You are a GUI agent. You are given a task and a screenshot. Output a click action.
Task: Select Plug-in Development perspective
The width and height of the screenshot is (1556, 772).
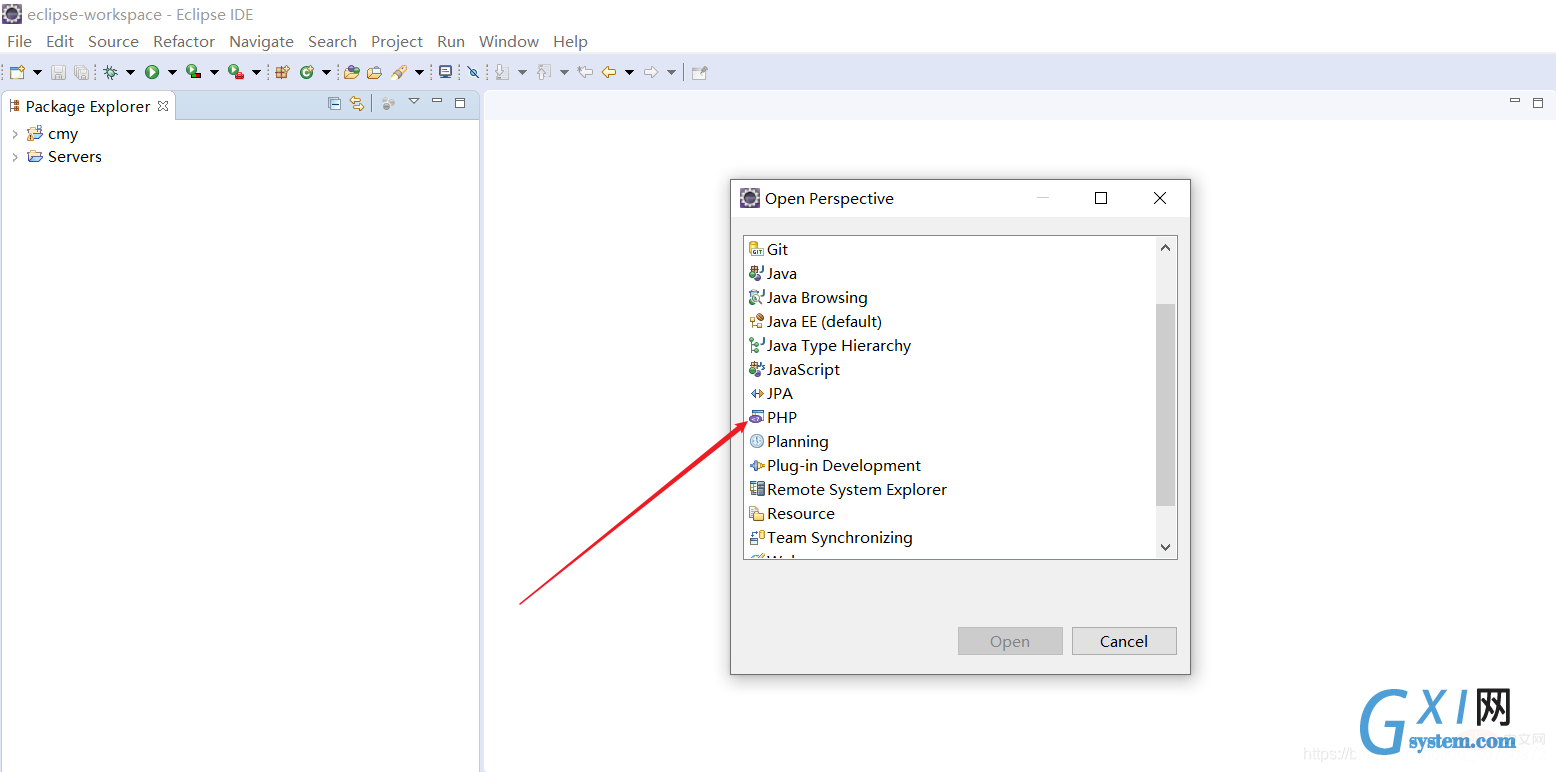[x=835, y=466]
